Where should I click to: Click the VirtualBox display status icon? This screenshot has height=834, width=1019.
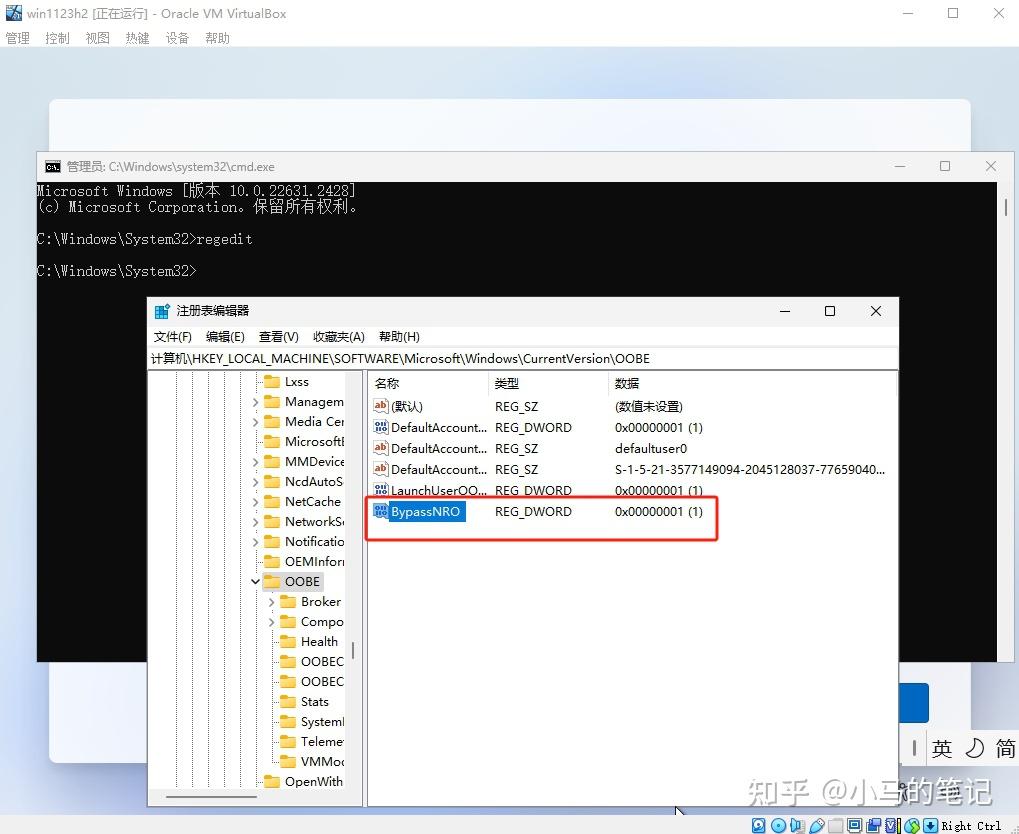click(x=854, y=824)
